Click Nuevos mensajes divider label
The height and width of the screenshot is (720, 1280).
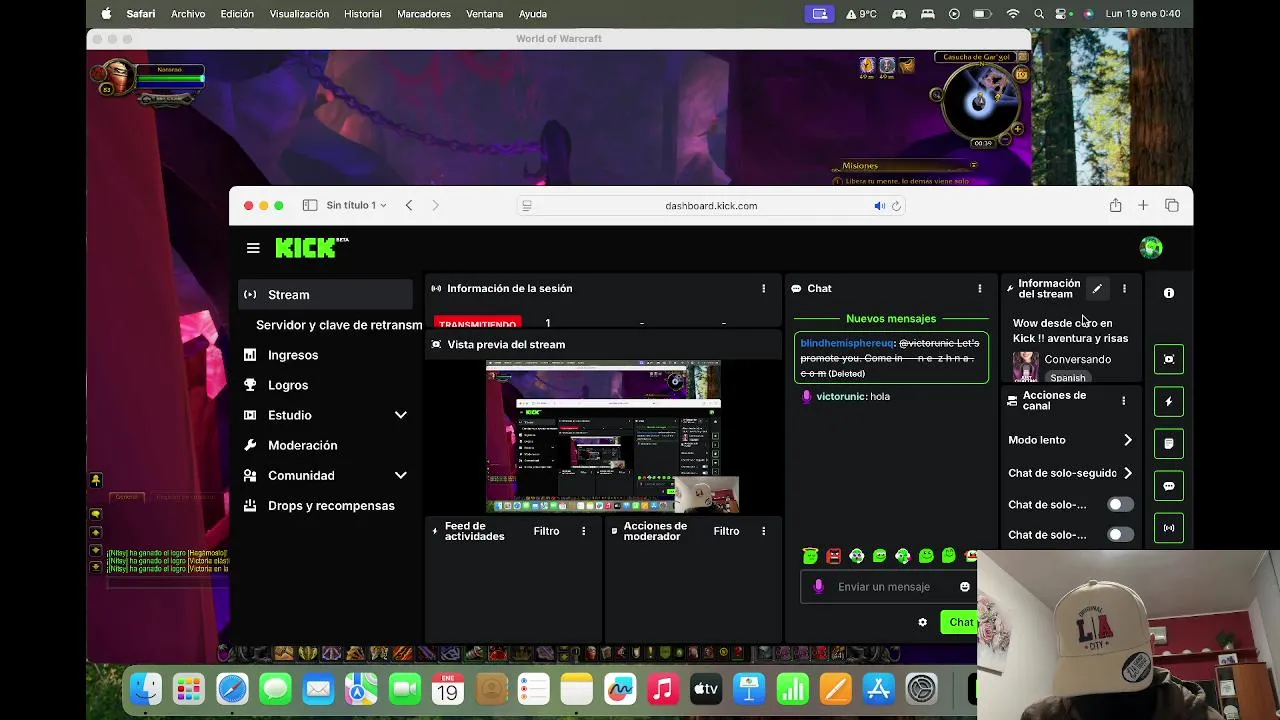[x=891, y=319]
